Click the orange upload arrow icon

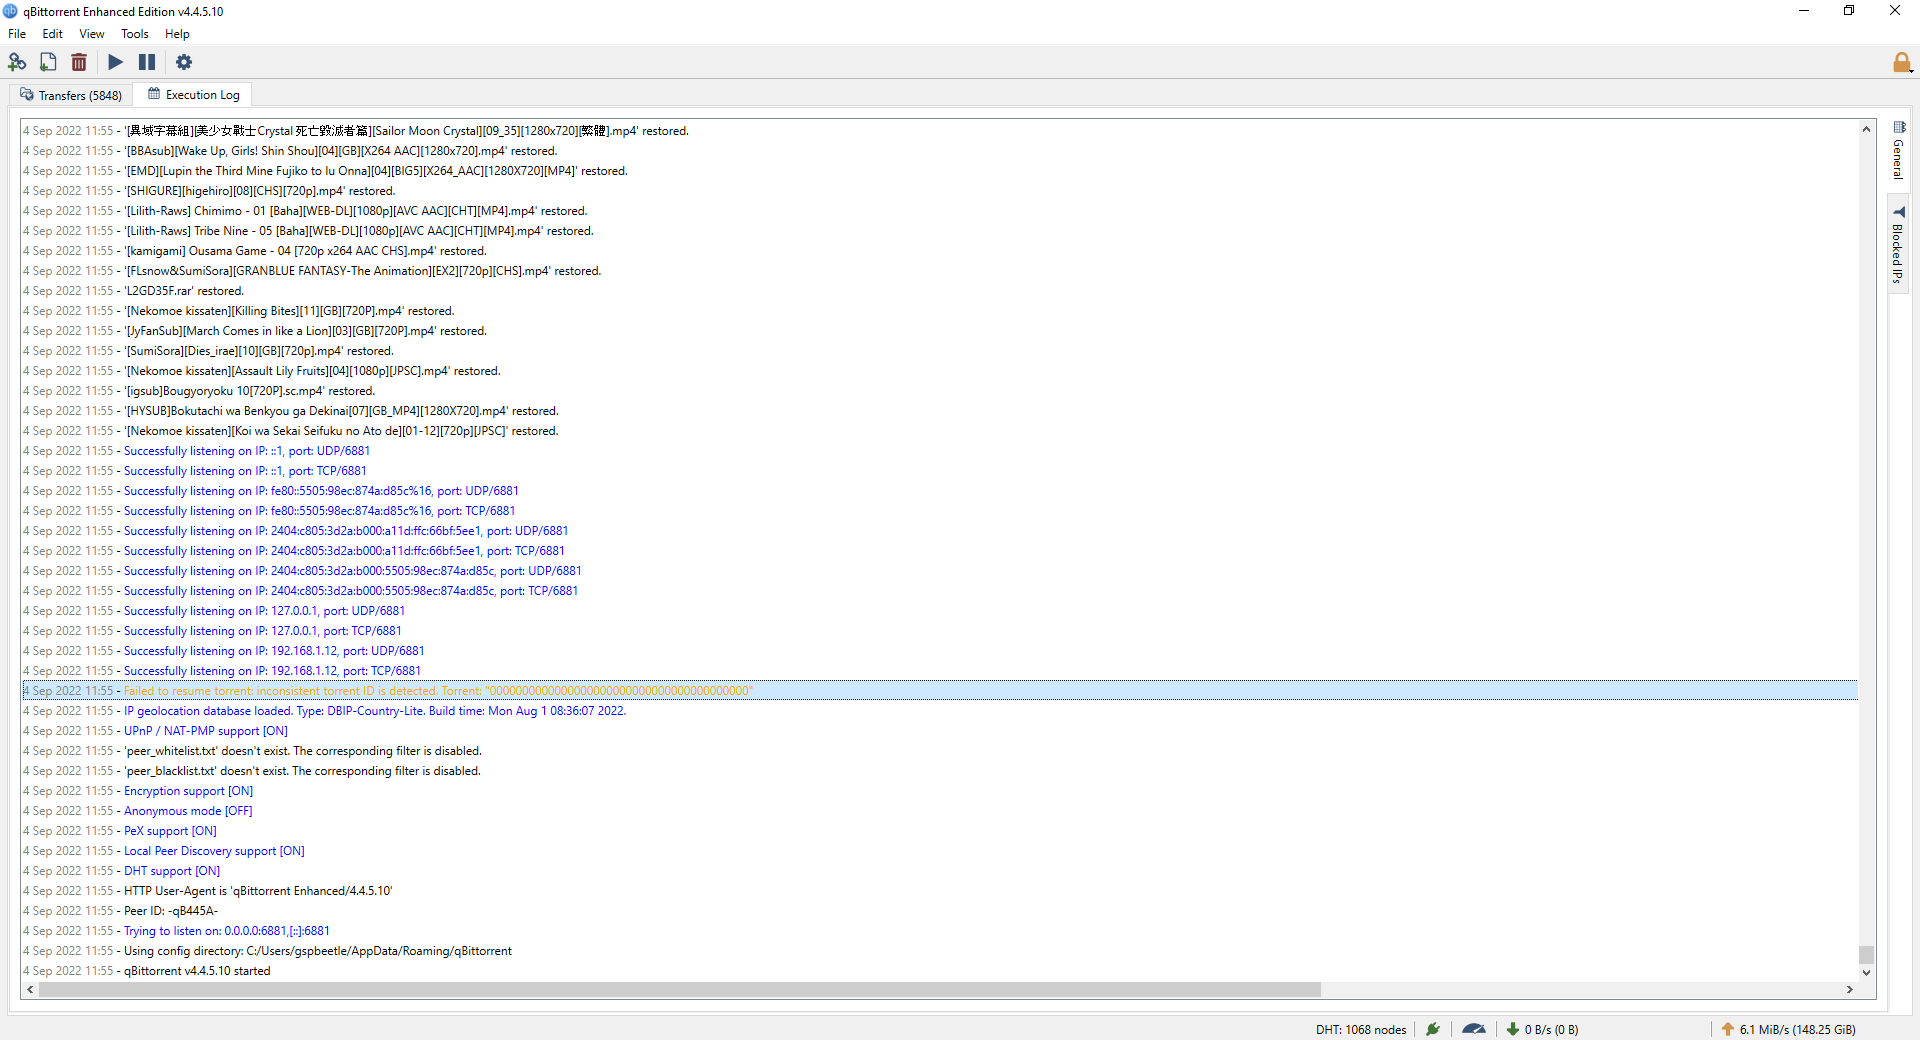click(x=1728, y=1029)
